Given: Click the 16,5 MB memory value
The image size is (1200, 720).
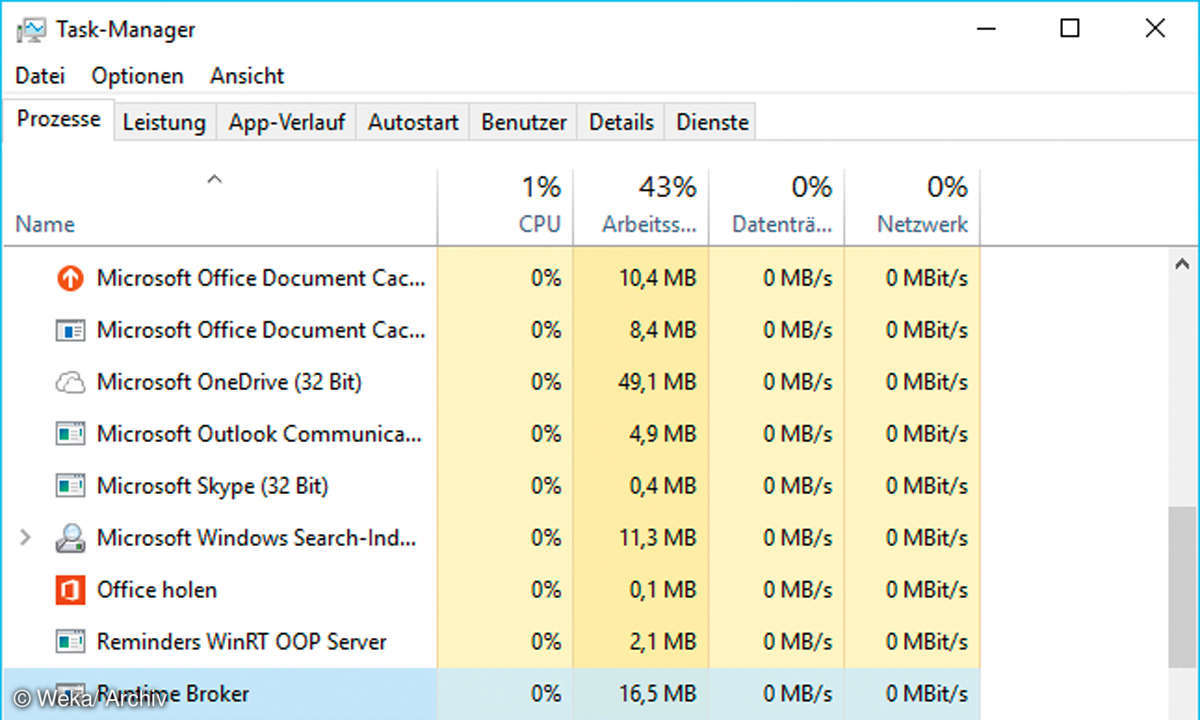Looking at the screenshot, I should point(658,694).
